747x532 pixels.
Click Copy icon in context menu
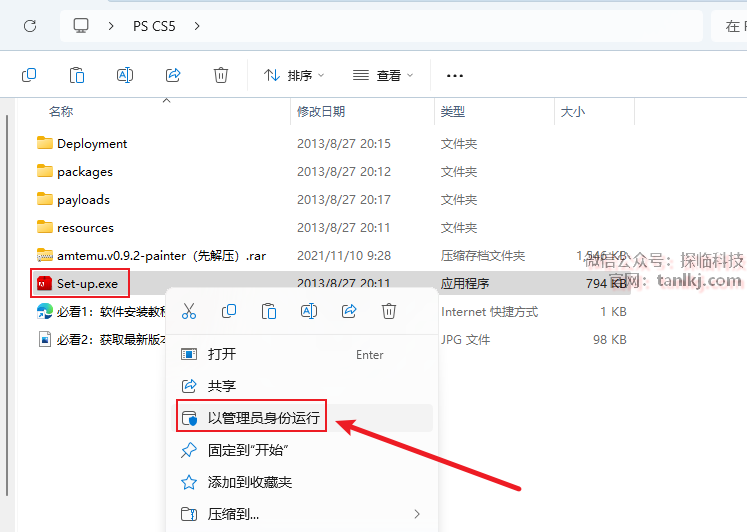click(229, 311)
